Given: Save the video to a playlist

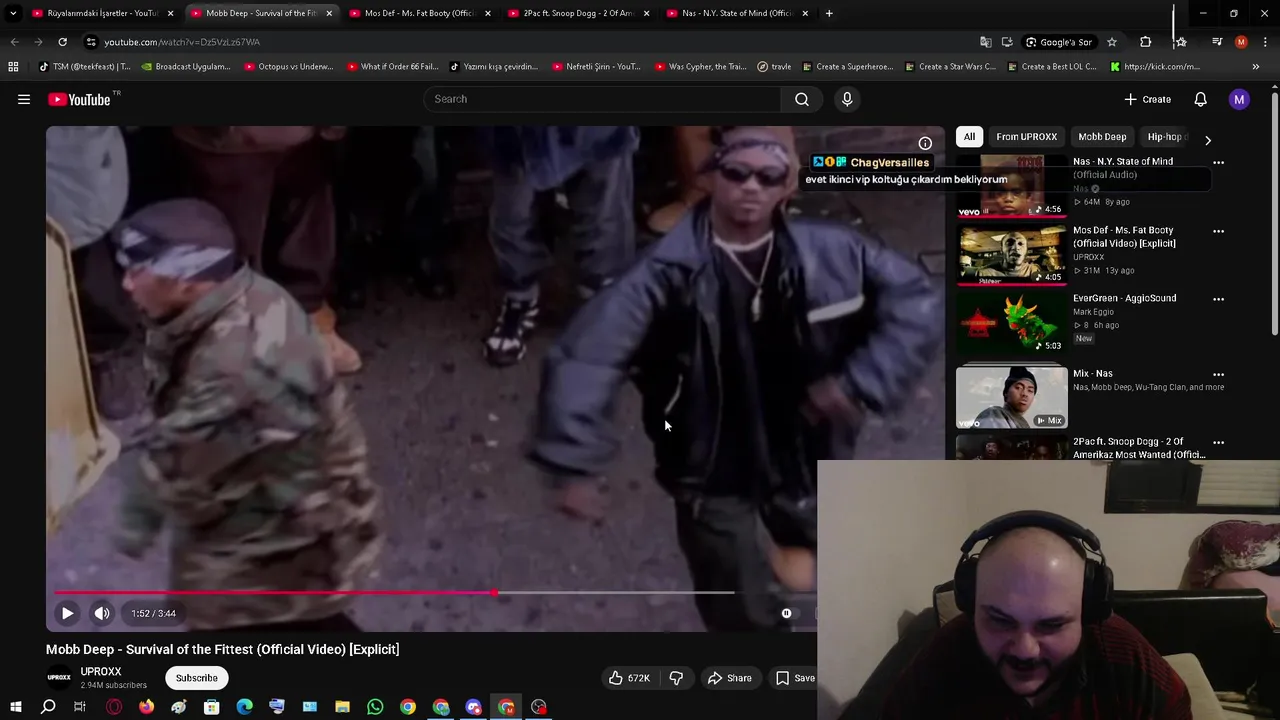Looking at the screenshot, I should (x=795, y=678).
